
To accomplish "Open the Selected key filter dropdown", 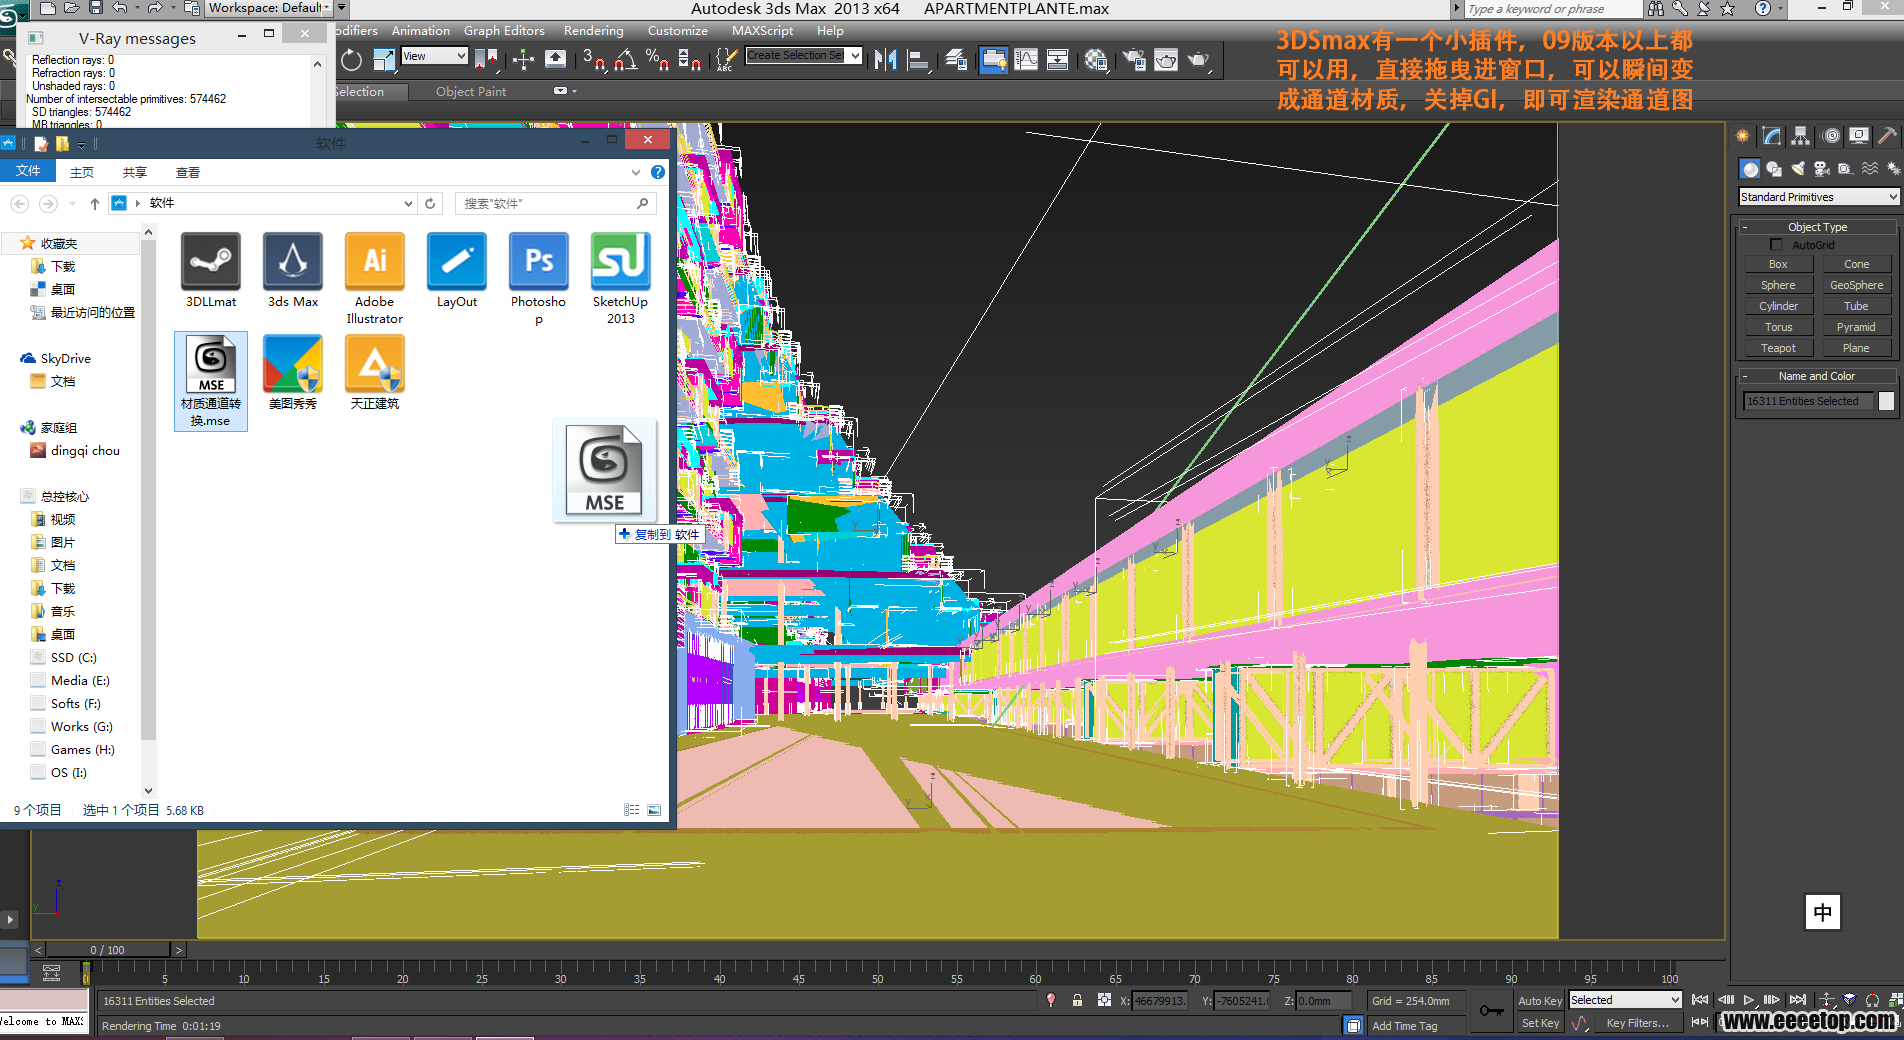I will (x=1625, y=1000).
